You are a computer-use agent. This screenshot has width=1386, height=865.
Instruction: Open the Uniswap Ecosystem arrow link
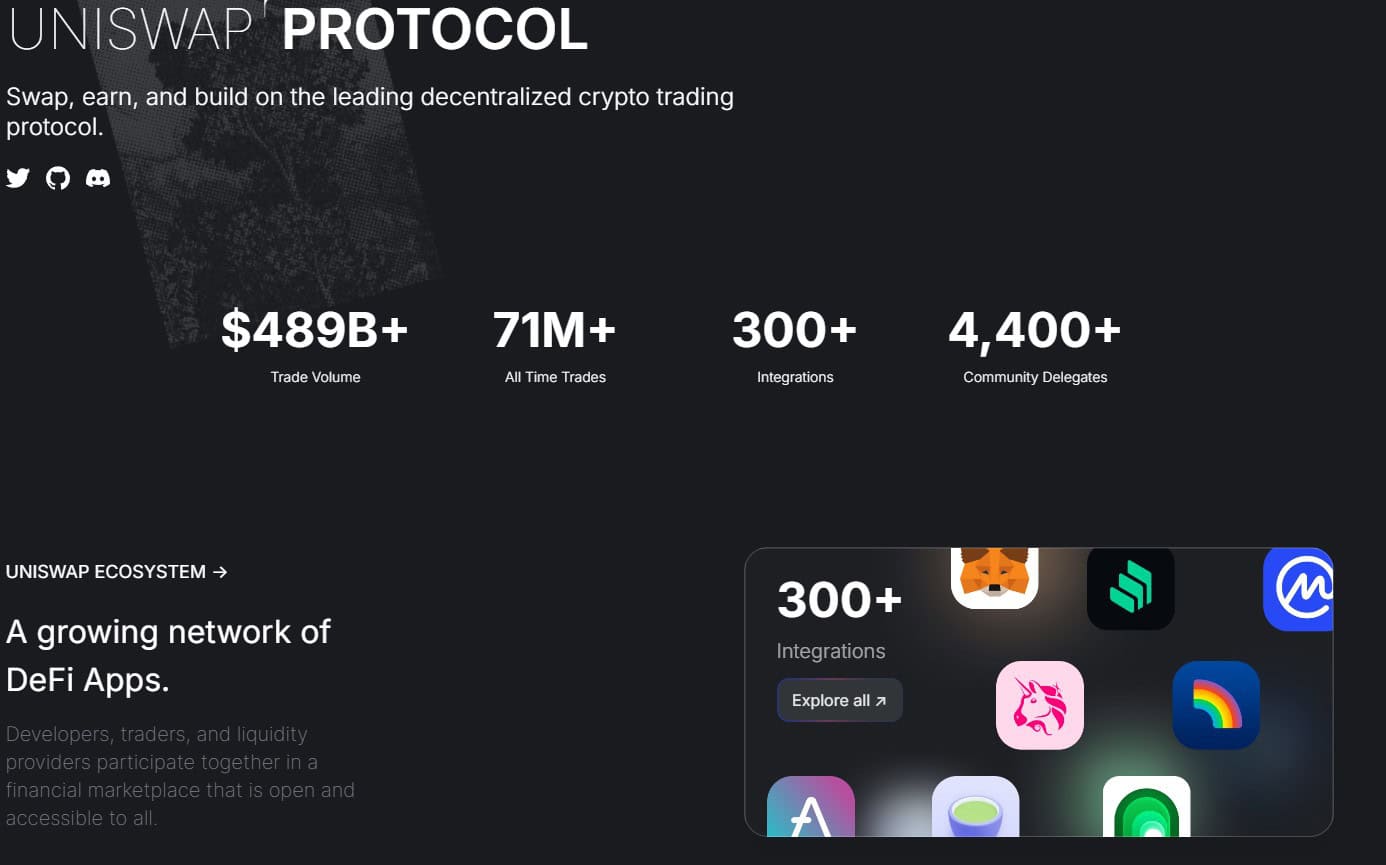point(117,572)
